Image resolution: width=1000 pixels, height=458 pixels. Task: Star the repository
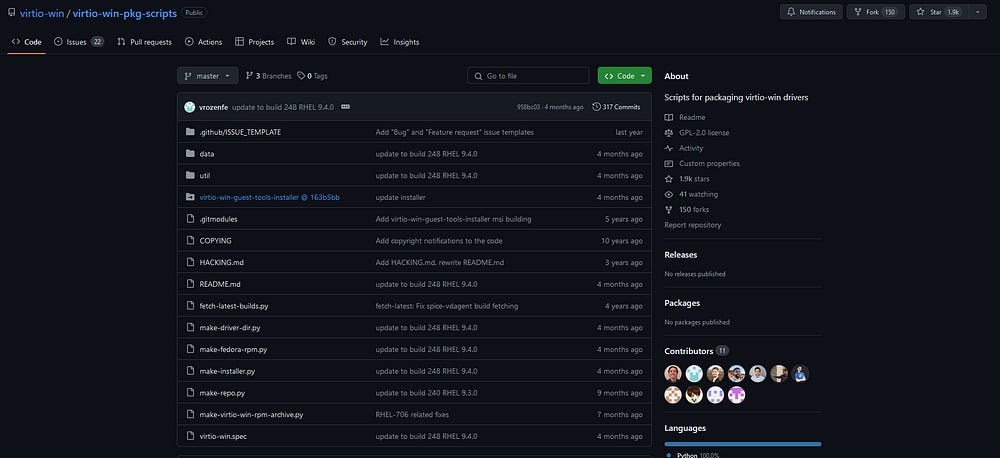(939, 12)
